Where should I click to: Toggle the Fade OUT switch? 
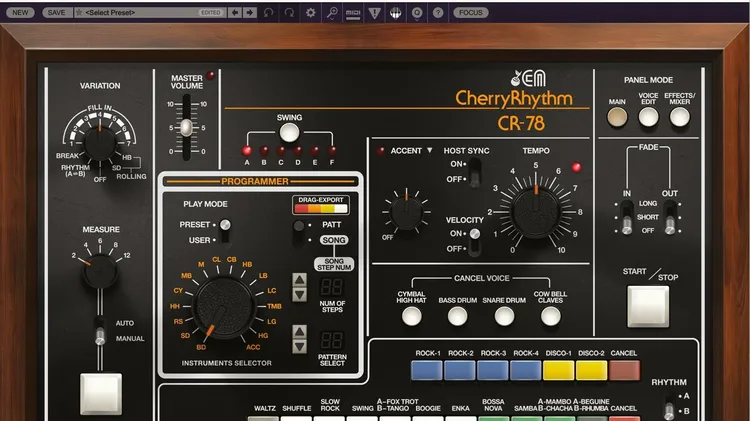(x=671, y=218)
